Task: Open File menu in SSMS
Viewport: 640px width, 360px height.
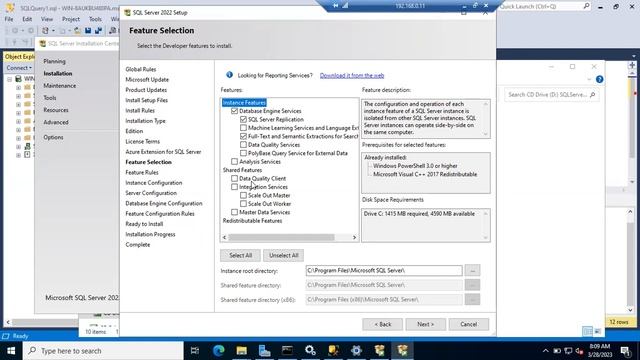Action: click(x=9, y=19)
